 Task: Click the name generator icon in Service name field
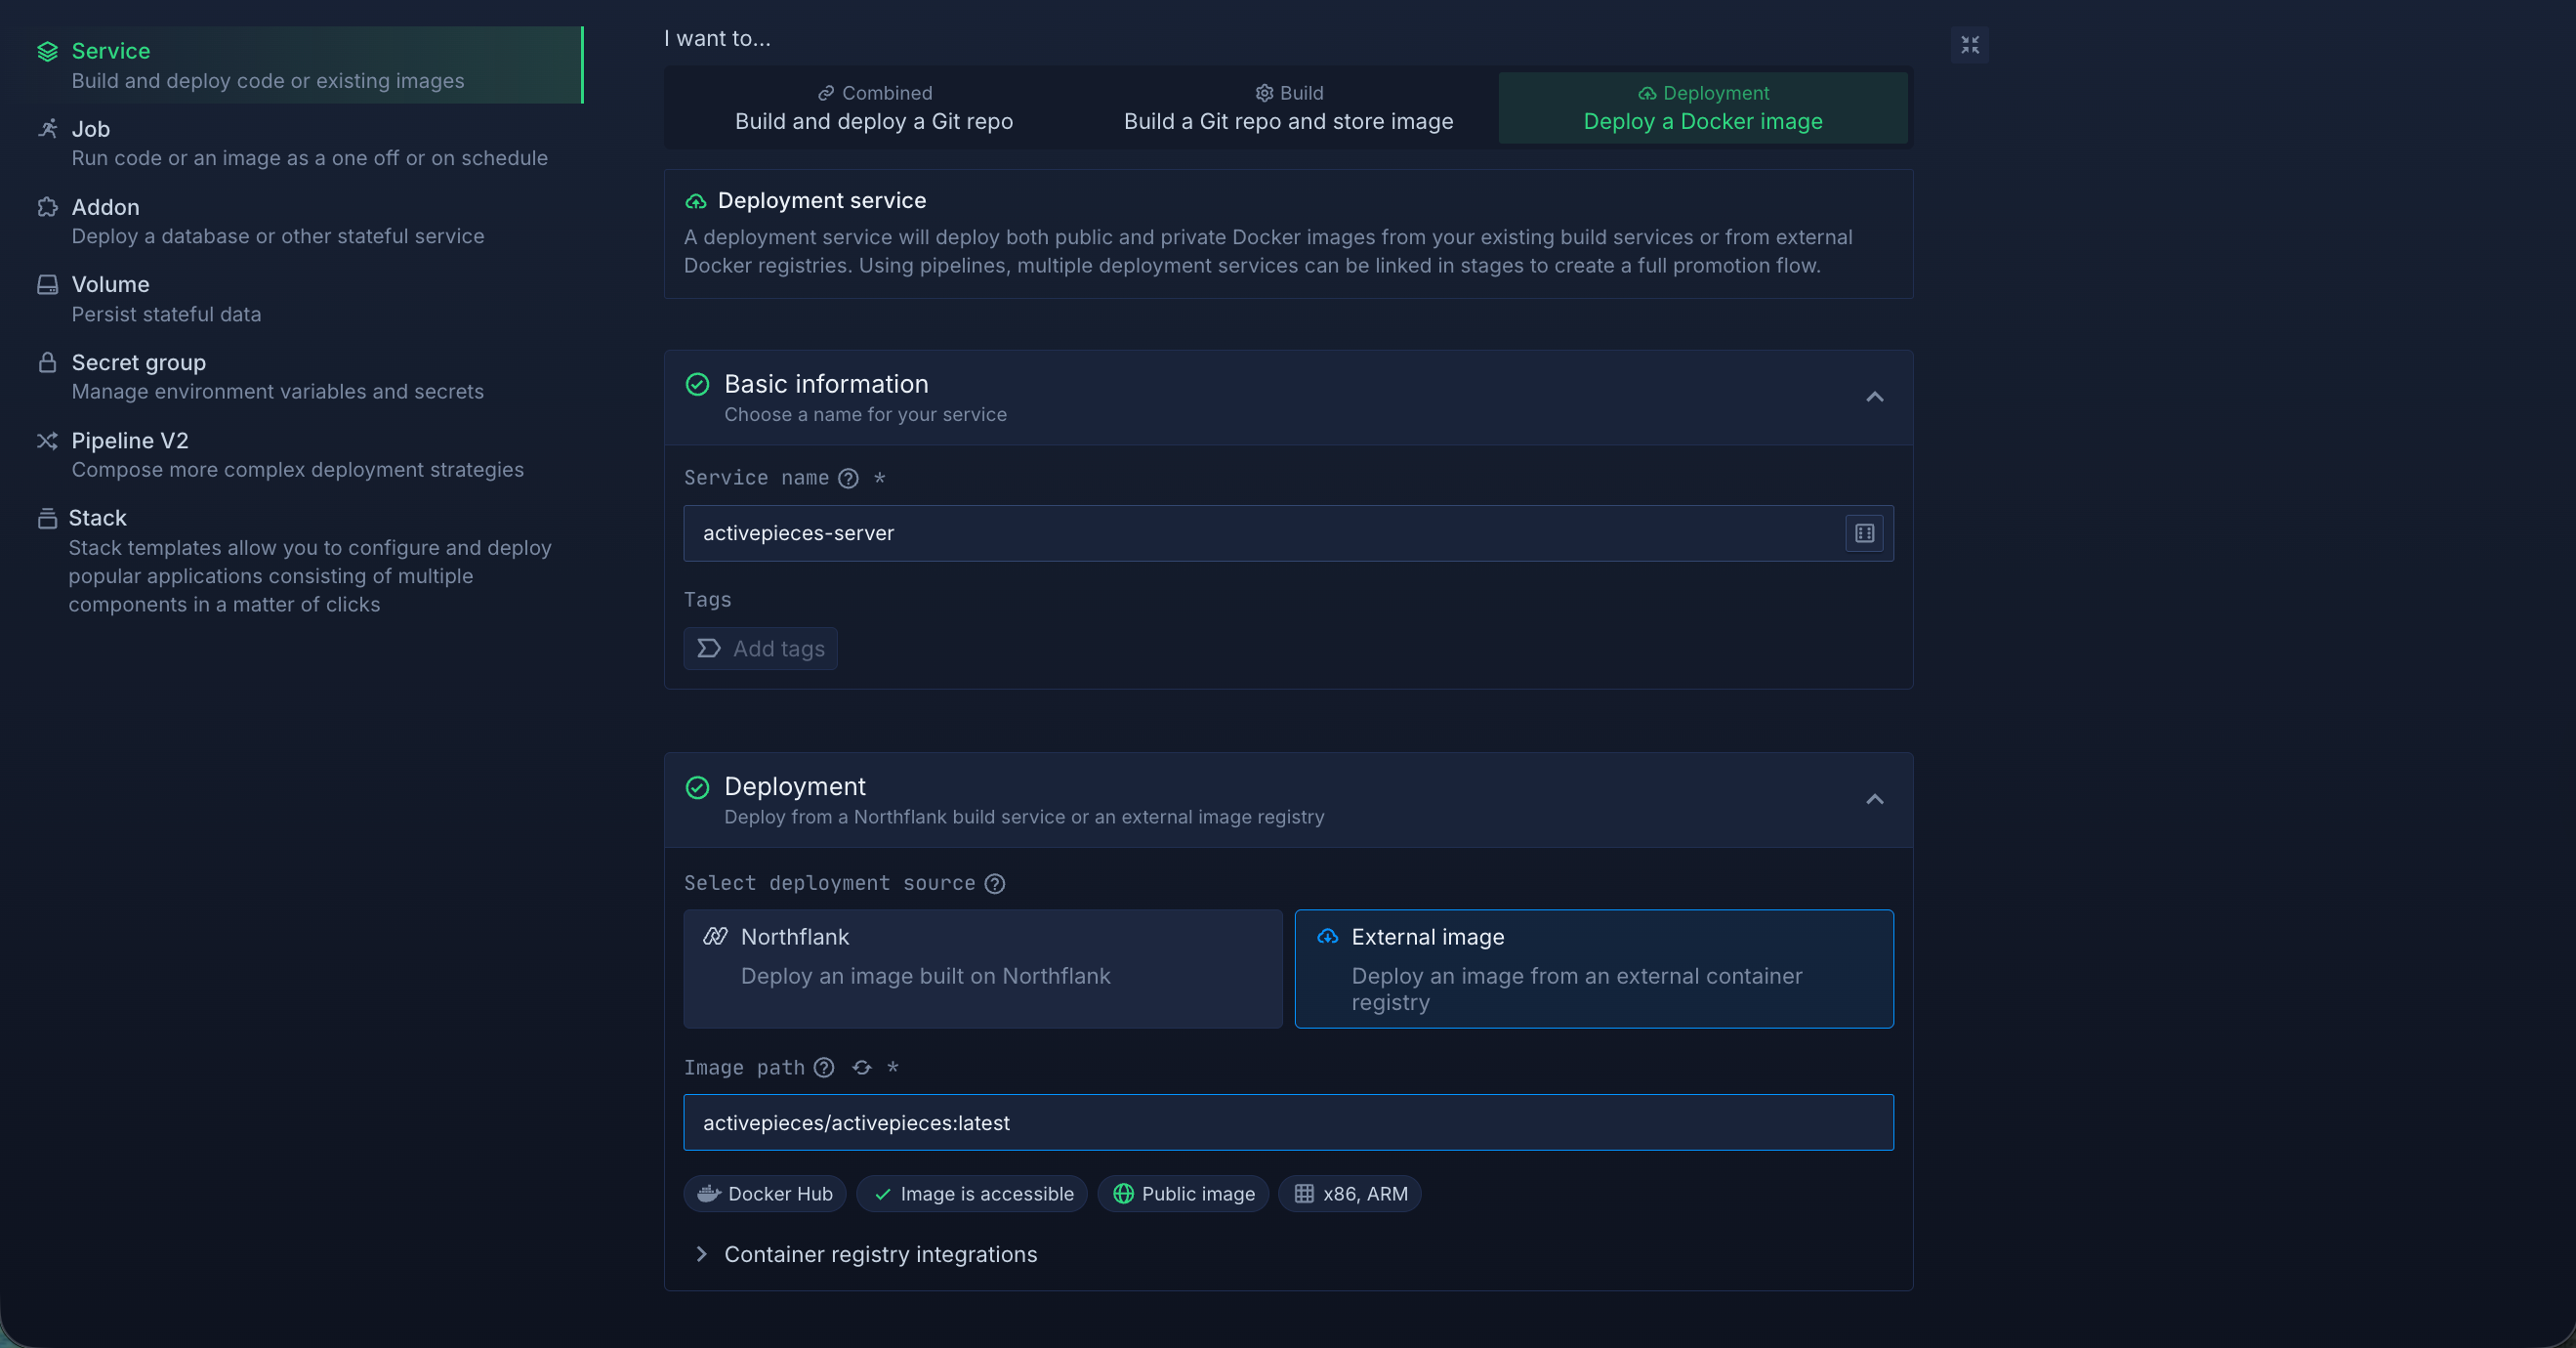[1864, 533]
